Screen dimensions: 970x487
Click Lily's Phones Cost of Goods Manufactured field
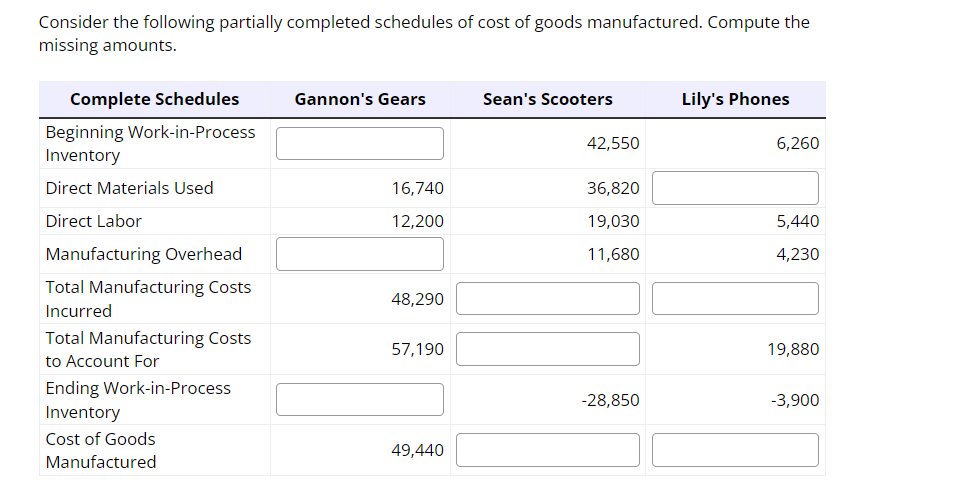[x=735, y=450]
